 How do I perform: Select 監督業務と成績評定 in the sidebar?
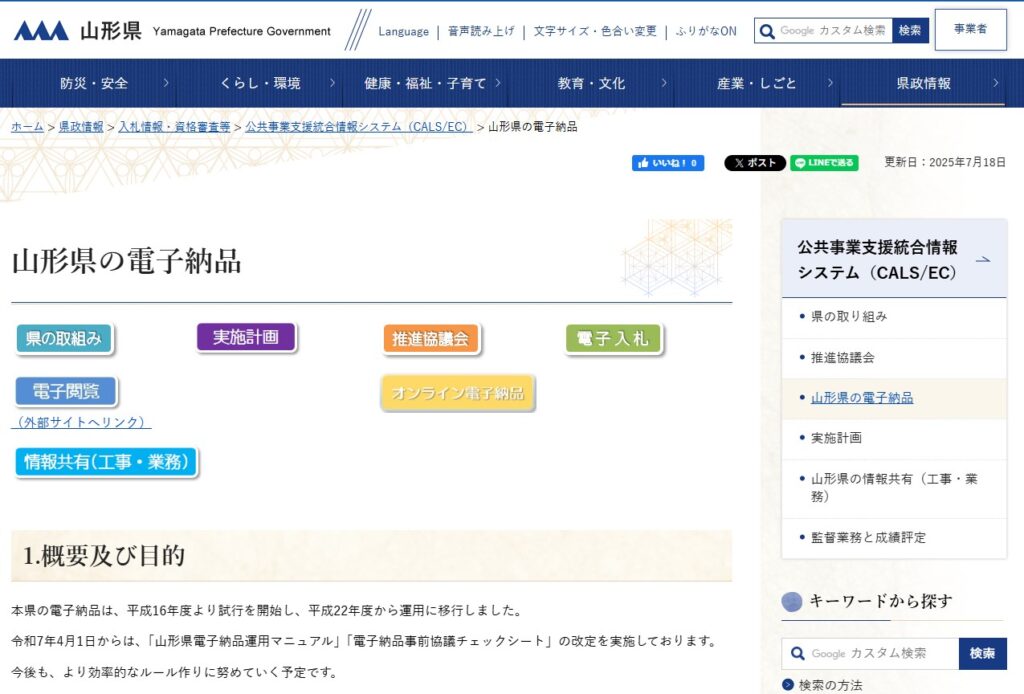(868, 537)
